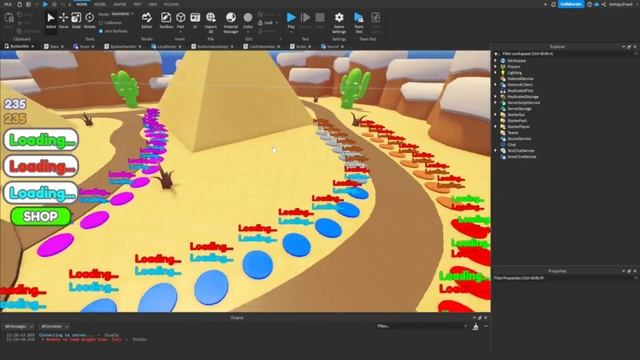
Task: Select Chat in Explorer
Action: pos(511,144)
